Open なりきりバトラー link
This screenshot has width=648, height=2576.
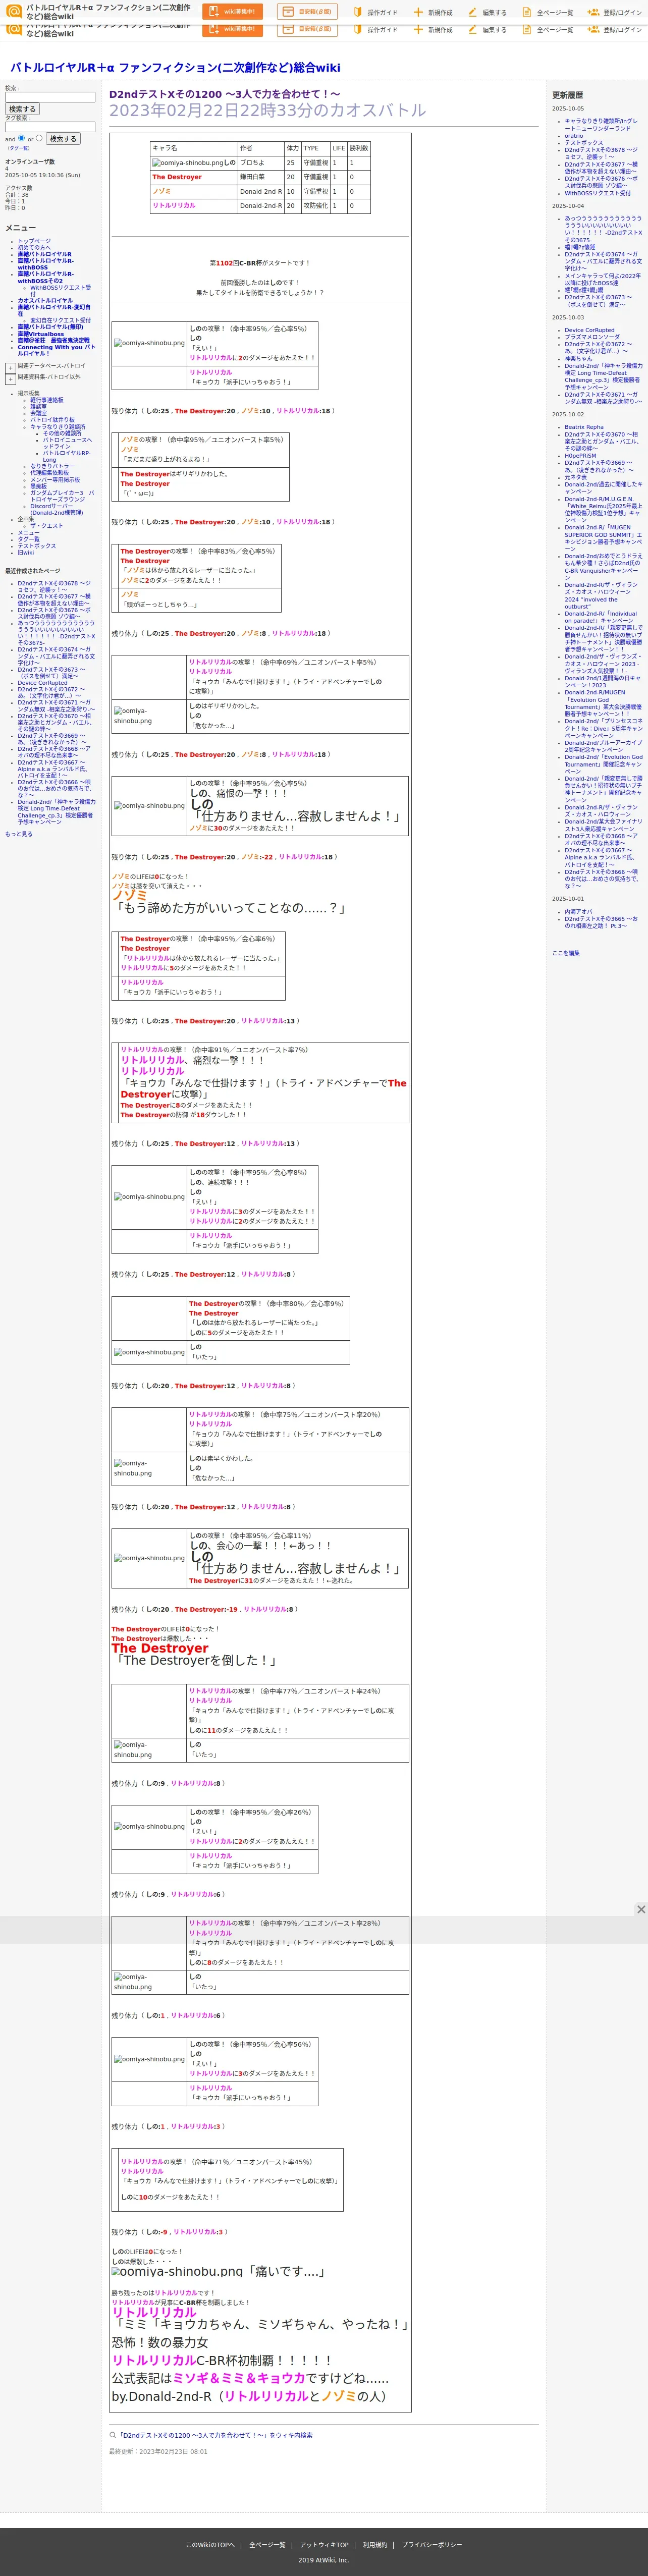click(52, 466)
